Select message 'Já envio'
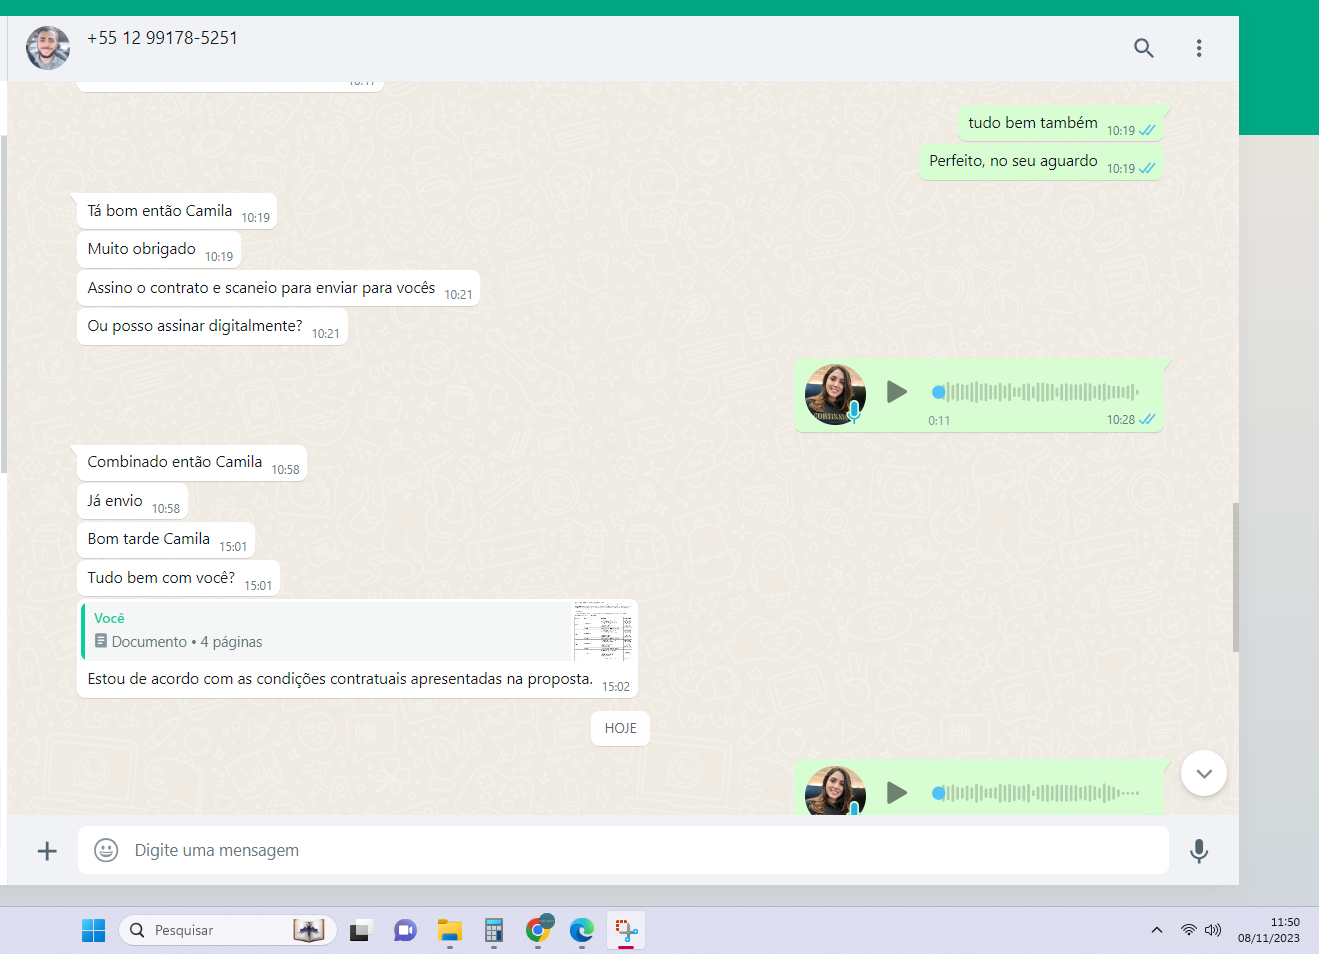 tap(132, 501)
